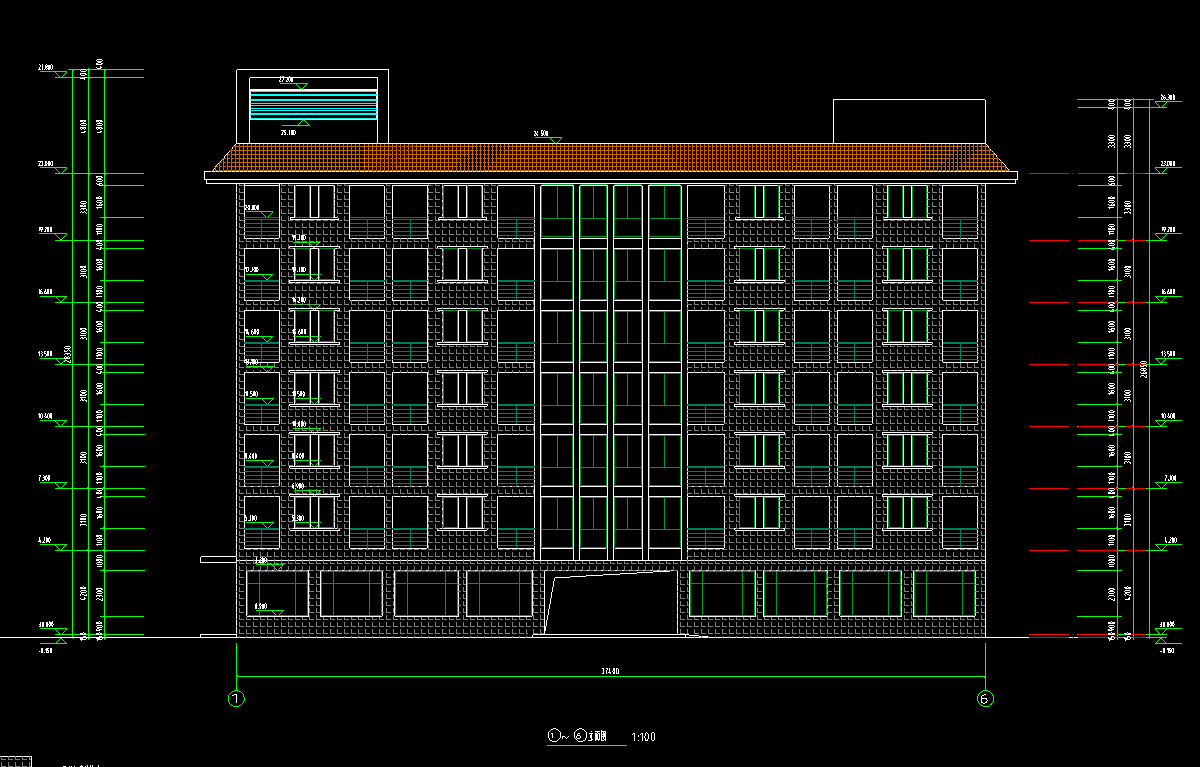The image size is (1200, 767).
Task: Select elevation marker below the cyan louver
Action: tap(291, 130)
